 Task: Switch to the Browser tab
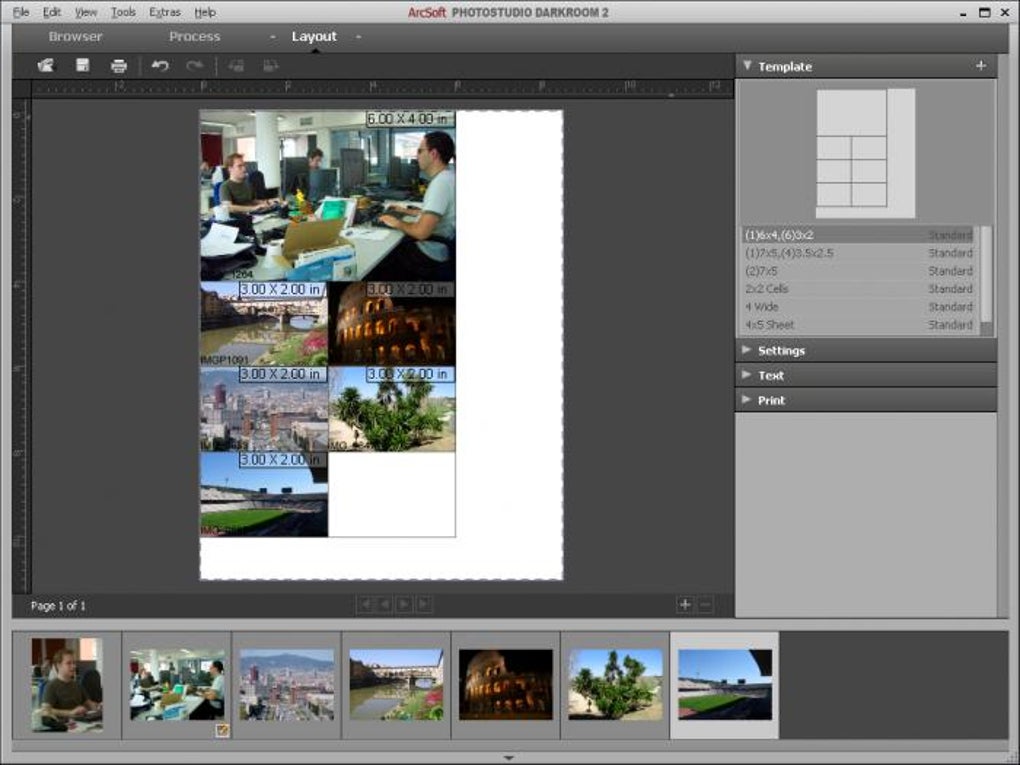coord(76,37)
